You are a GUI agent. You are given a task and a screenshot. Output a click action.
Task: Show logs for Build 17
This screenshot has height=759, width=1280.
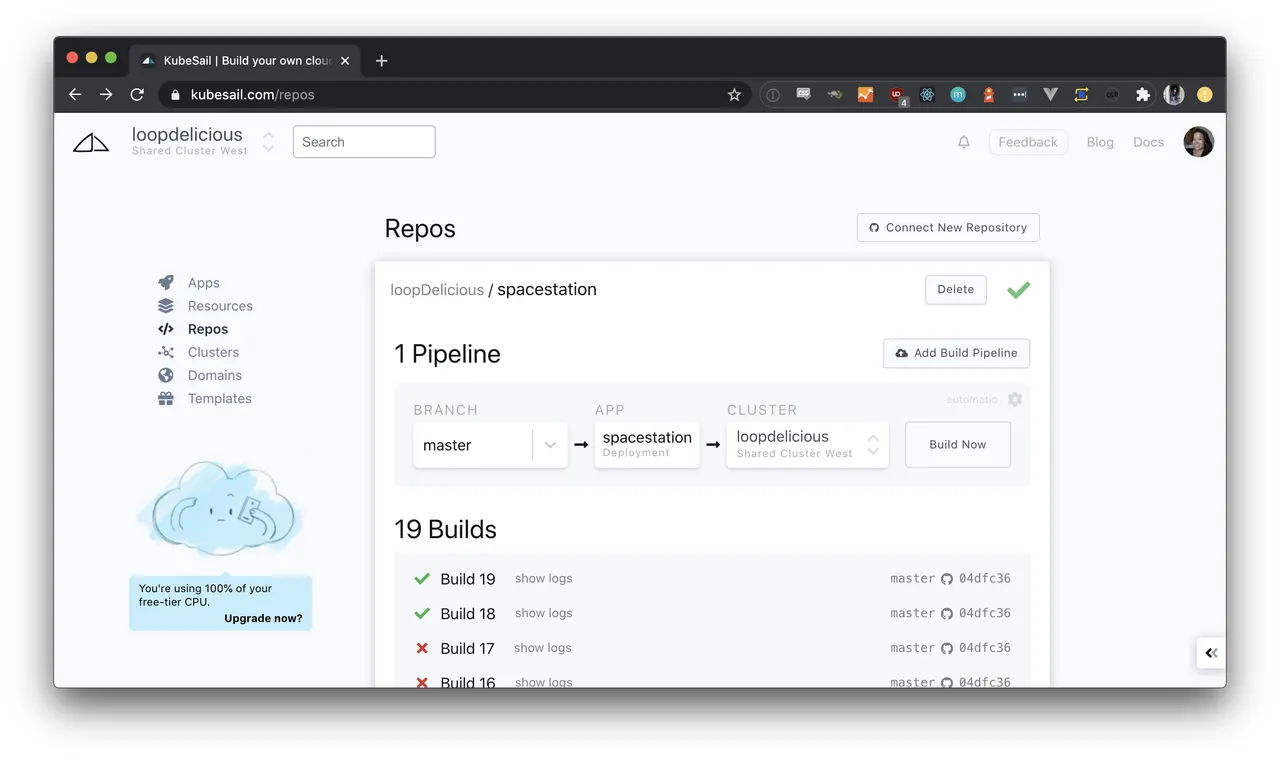coord(543,648)
